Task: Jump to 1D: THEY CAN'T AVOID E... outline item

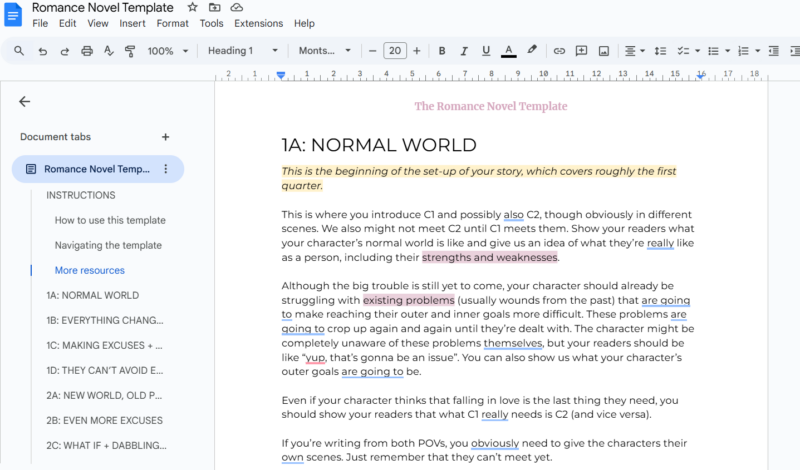Action: [105, 370]
